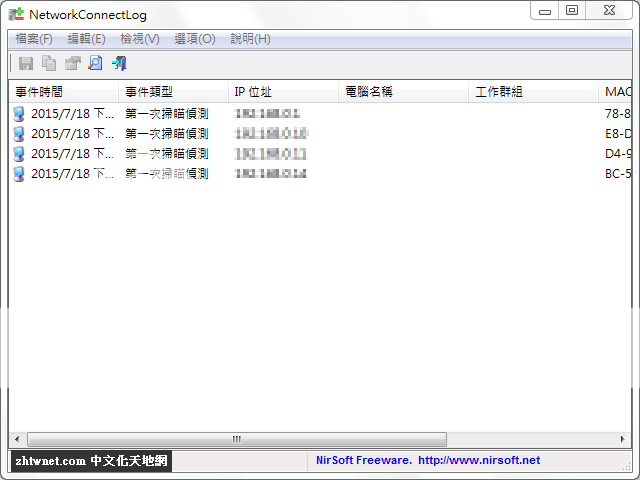Click the Save toolbar icon

pos(26,63)
